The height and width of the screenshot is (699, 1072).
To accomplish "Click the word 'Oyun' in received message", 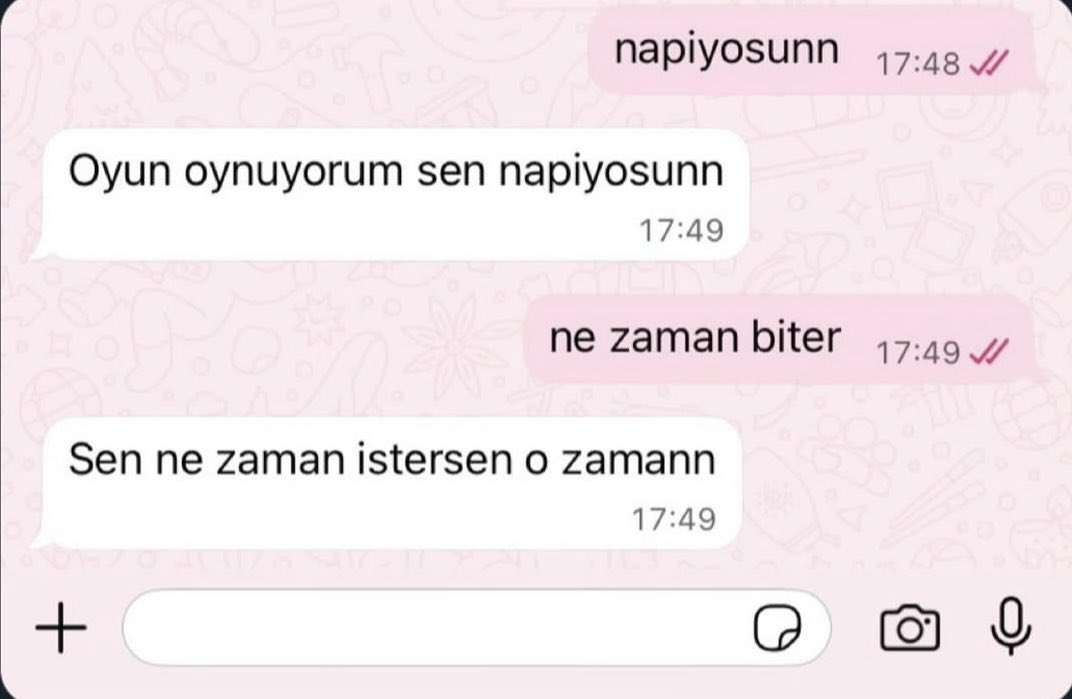I will pyautogui.click(x=120, y=171).
